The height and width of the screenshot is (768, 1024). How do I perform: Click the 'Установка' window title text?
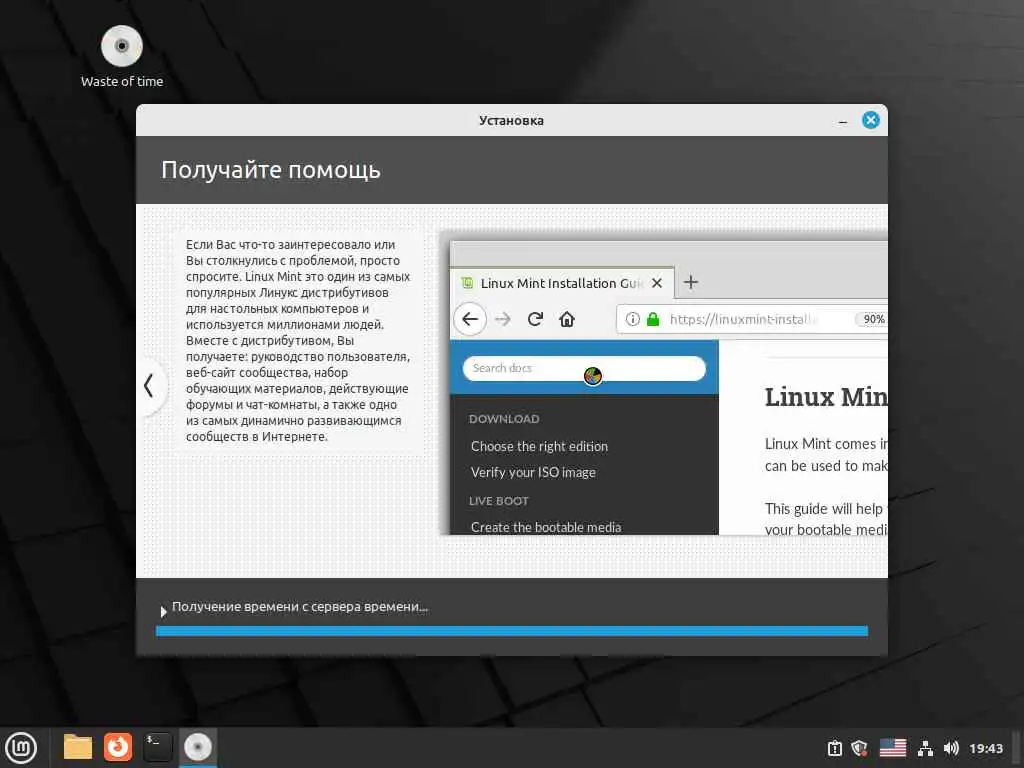click(511, 120)
